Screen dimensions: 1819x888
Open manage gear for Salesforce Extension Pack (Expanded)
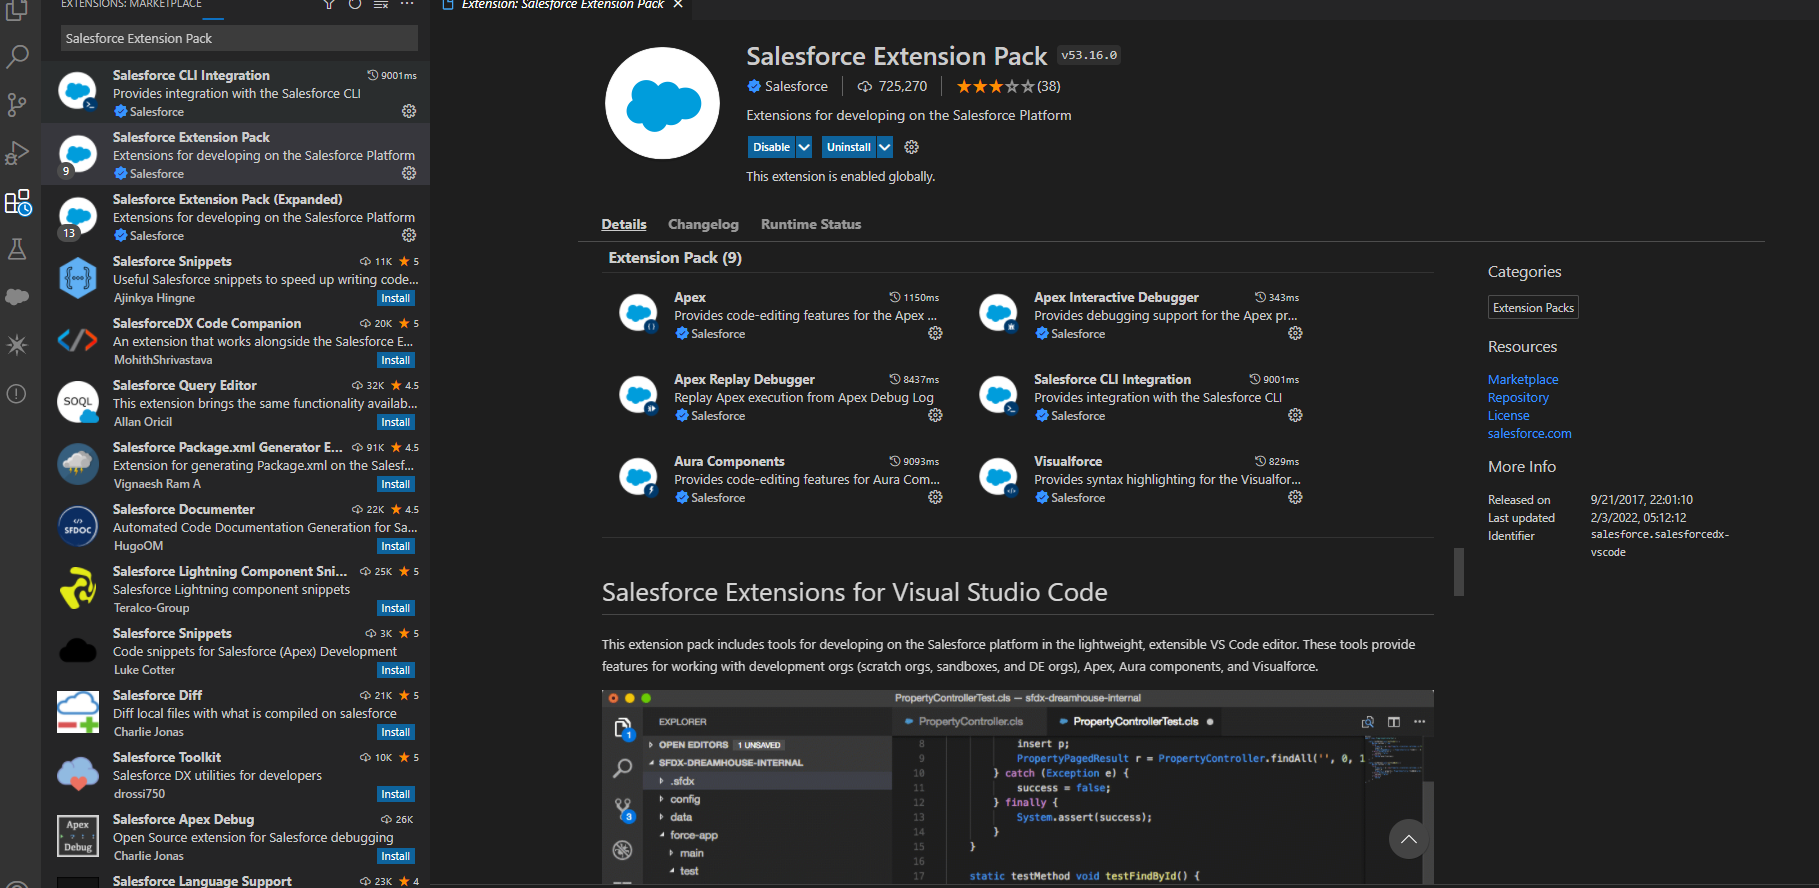pyautogui.click(x=409, y=235)
